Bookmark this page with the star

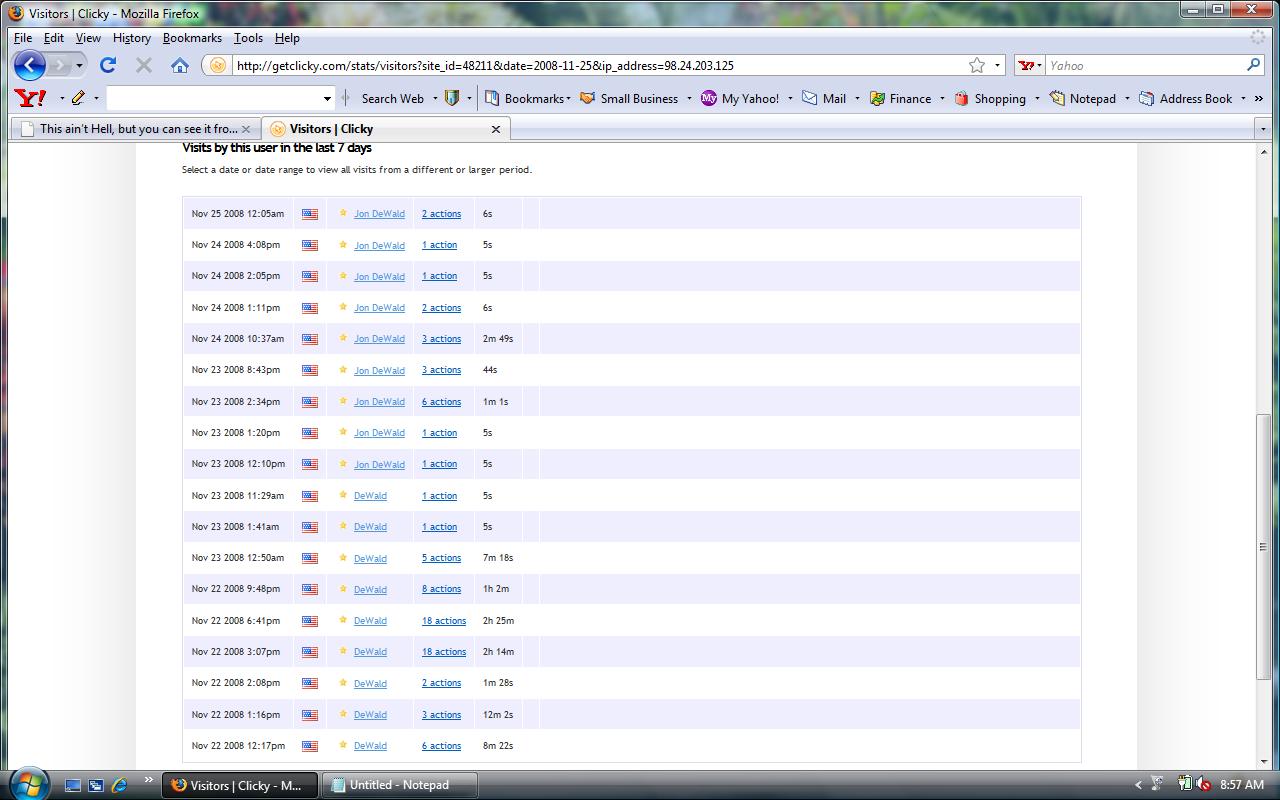976,66
